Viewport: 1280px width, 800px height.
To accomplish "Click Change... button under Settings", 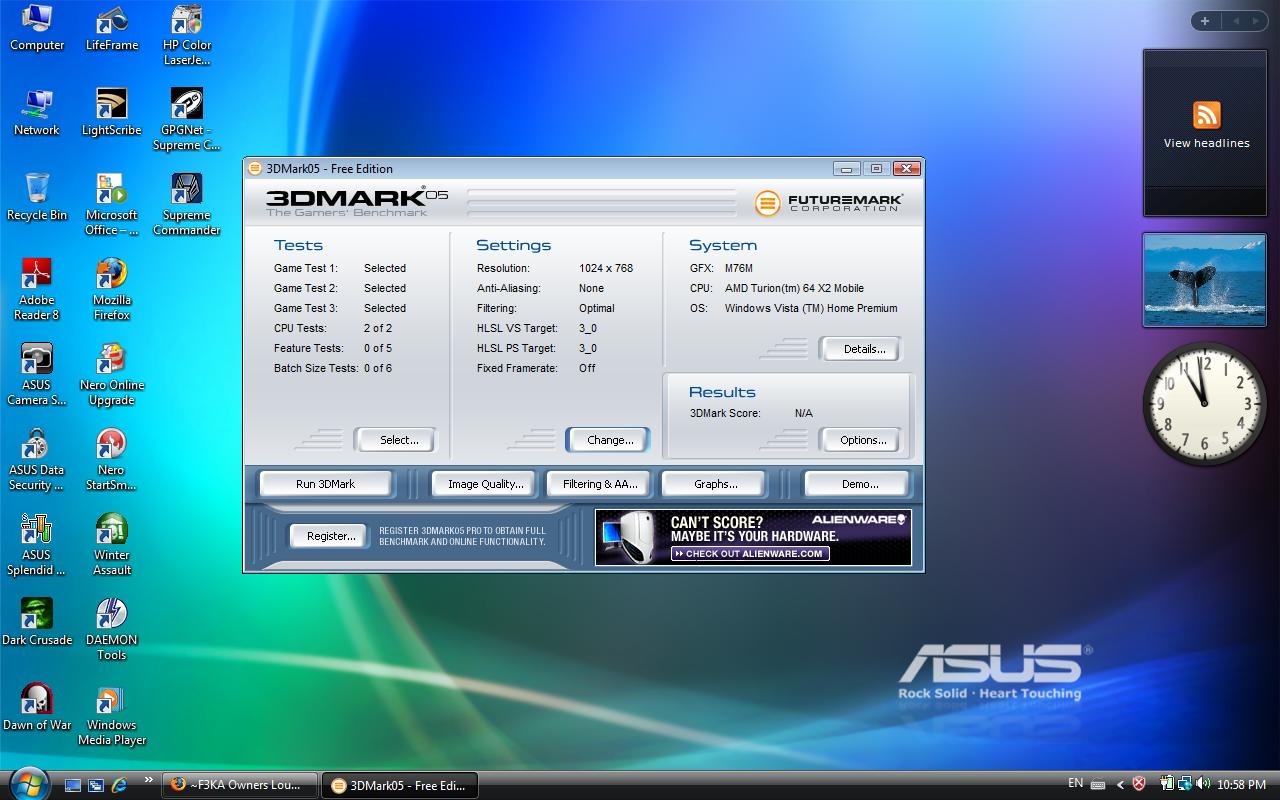I will pos(610,440).
